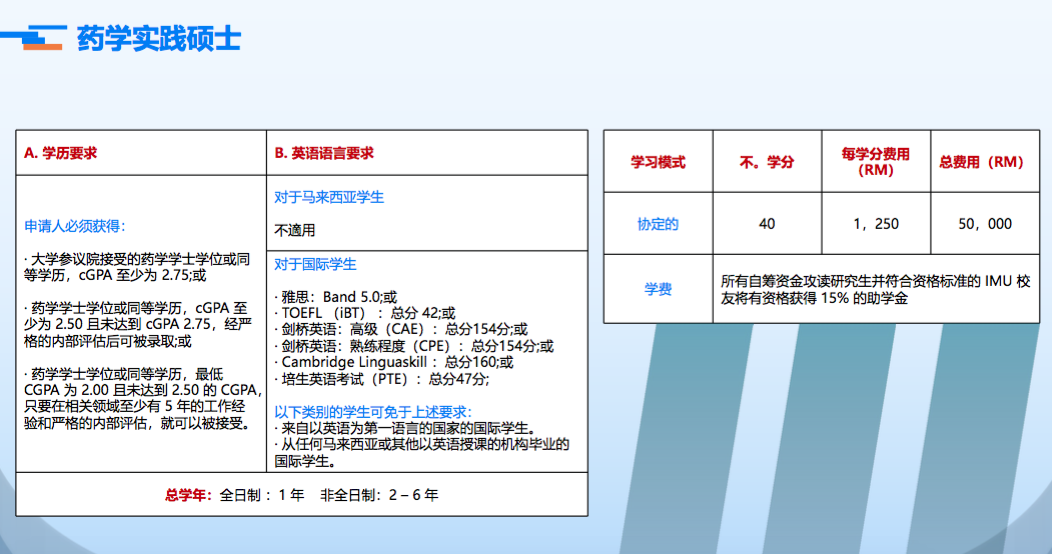Click the 申请人必须获得 blue heading
Image resolution: width=1052 pixels, height=554 pixels.
tap(75, 226)
